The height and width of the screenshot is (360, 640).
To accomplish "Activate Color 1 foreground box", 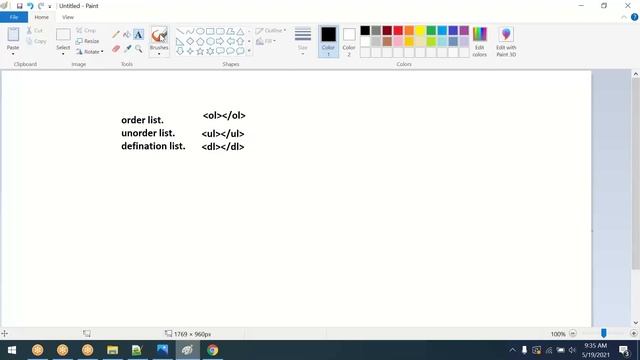I will coord(328,41).
